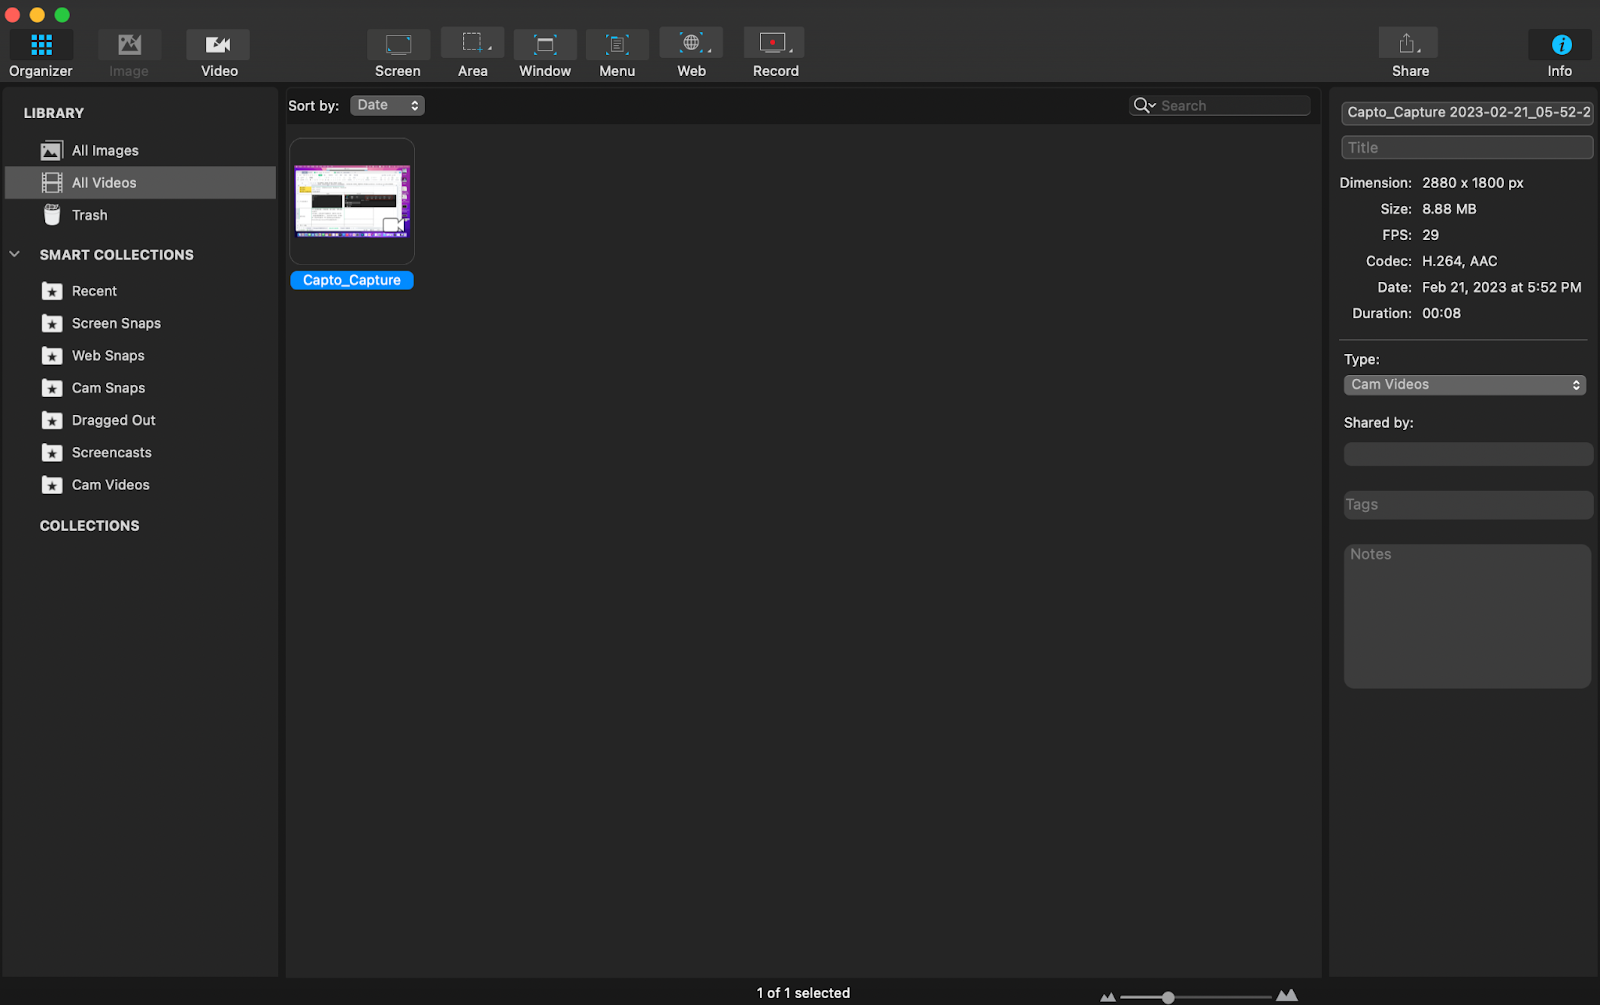Open the Share menu
The height and width of the screenshot is (1005, 1600).
[x=1408, y=45]
